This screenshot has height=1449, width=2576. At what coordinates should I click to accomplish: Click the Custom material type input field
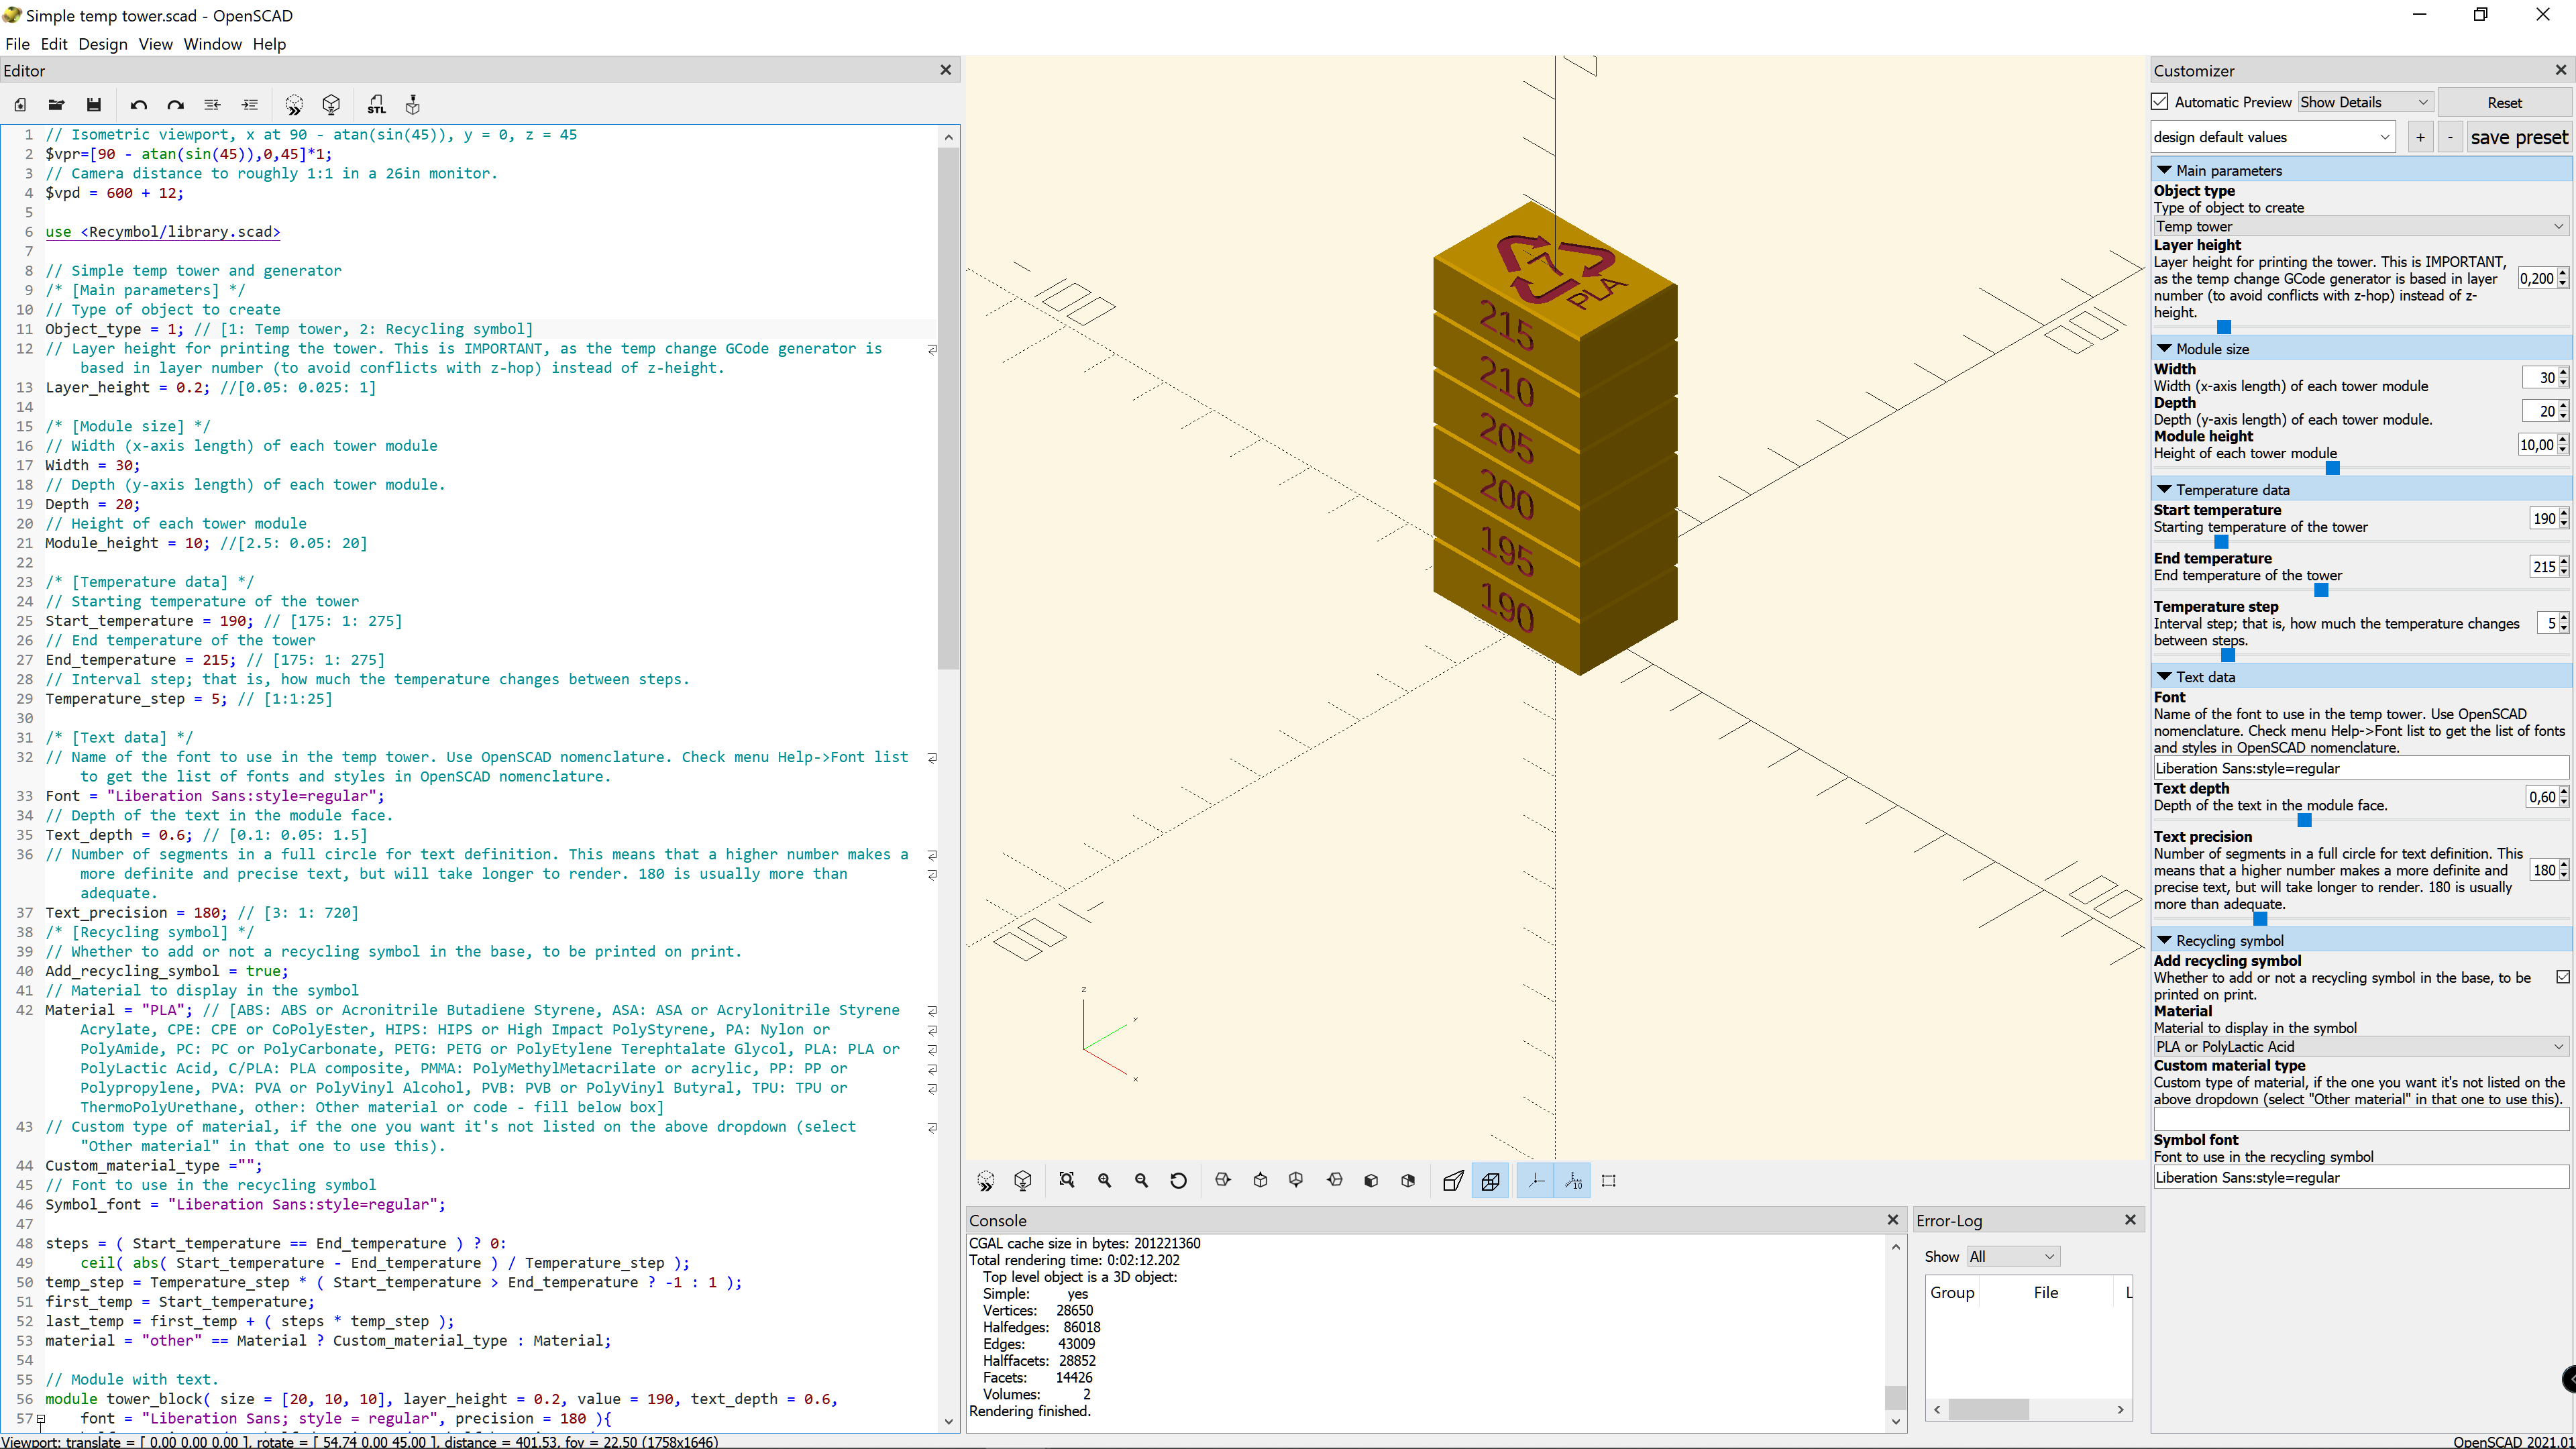click(x=2360, y=1117)
